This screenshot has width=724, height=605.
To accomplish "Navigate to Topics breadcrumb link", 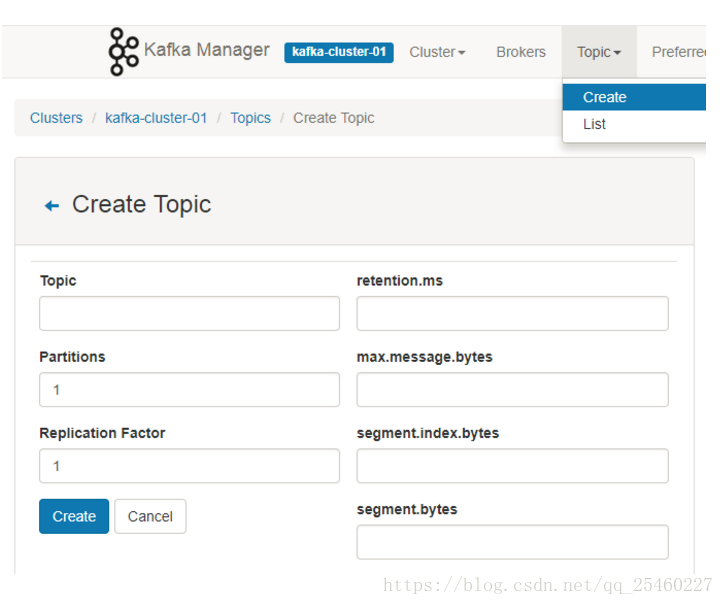I will pyautogui.click(x=251, y=118).
